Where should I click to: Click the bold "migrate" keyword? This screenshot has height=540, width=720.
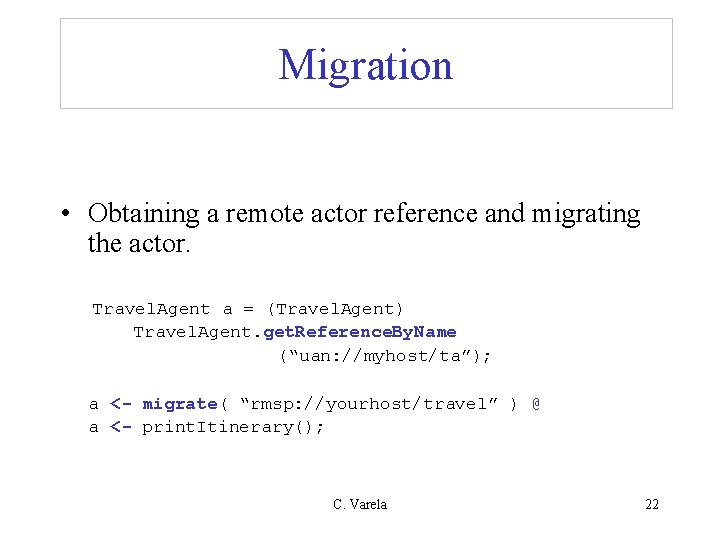pyautogui.click(x=180, y=404)
